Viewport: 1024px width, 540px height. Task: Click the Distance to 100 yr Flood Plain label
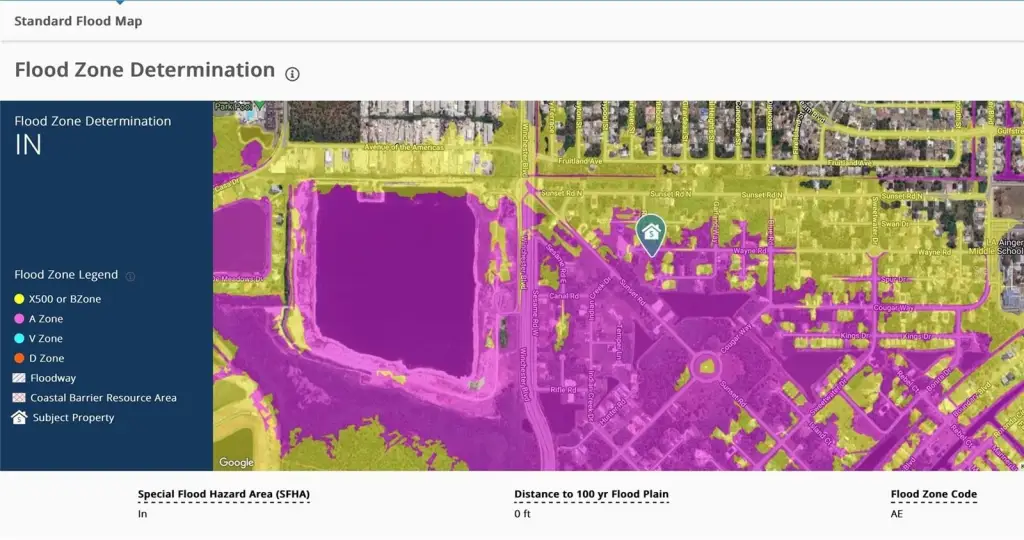(x=591, y=494)
